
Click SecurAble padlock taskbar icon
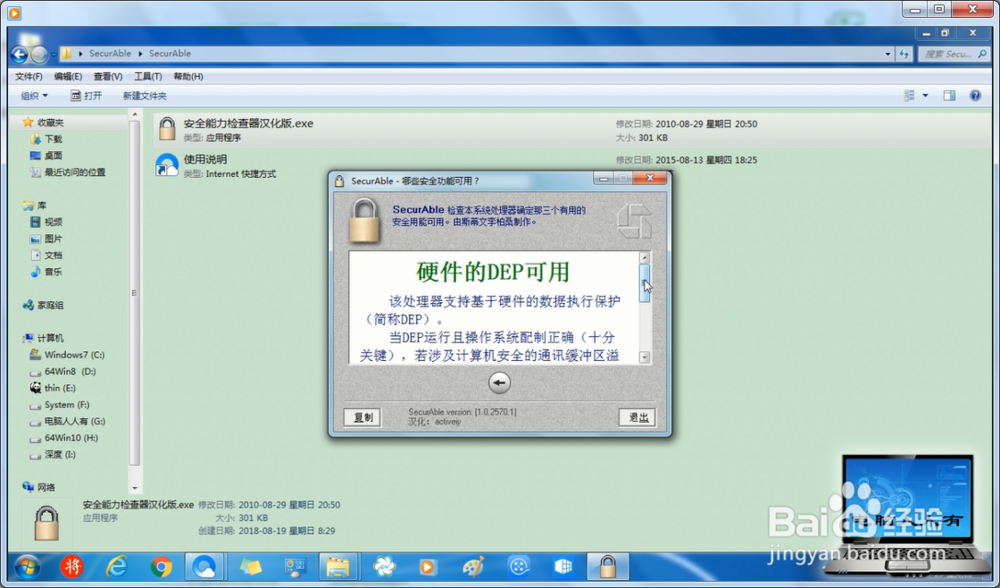pos(607,566)
